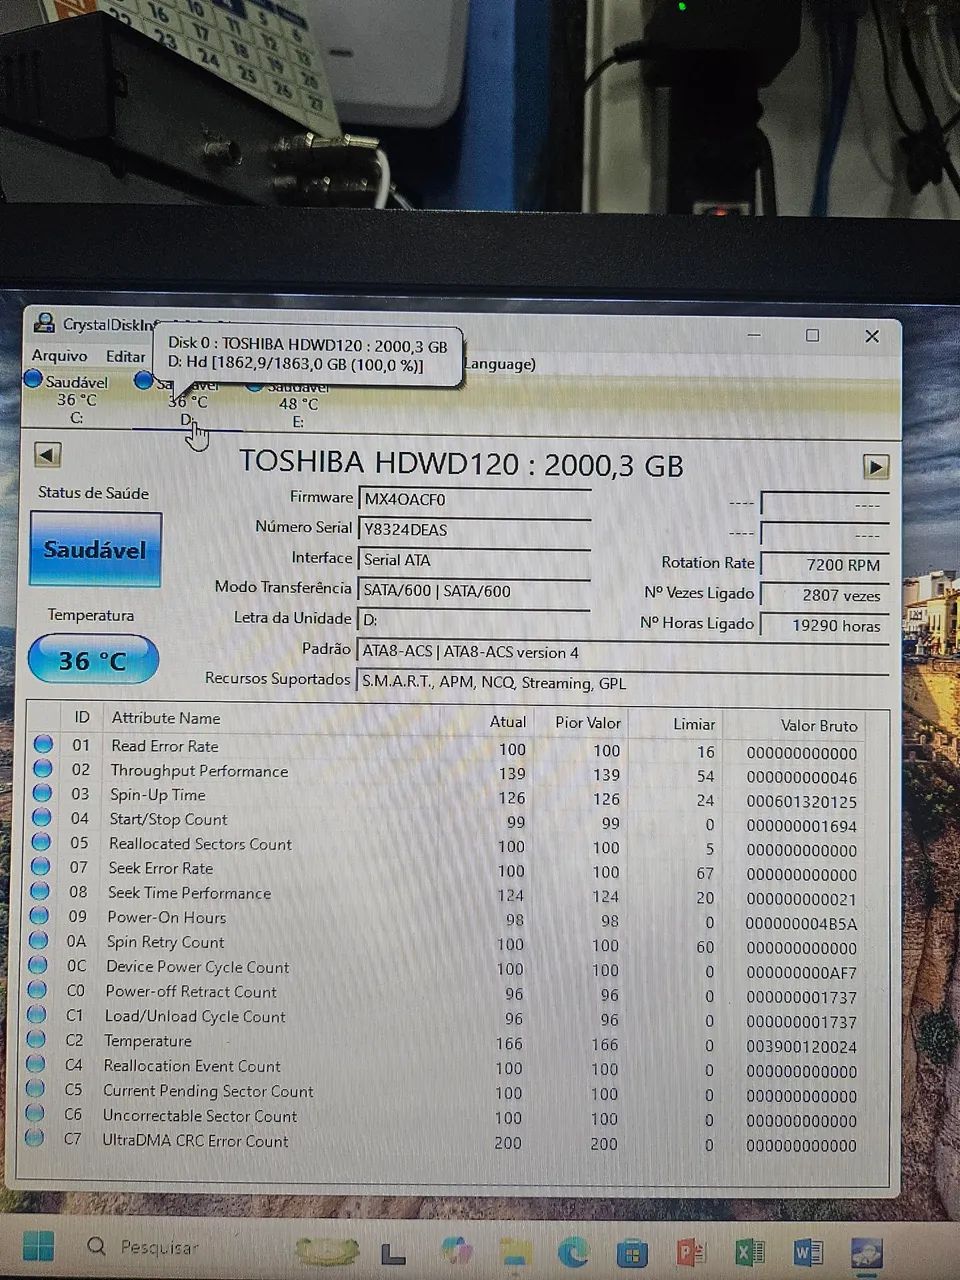Open File Explorer from the taskbar

click(x=515, y=1250)
